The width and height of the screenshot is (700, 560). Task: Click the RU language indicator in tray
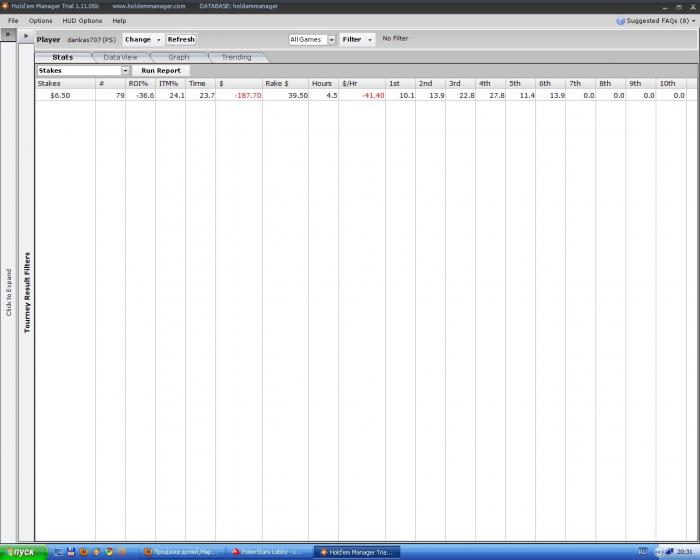coord(642,552)
